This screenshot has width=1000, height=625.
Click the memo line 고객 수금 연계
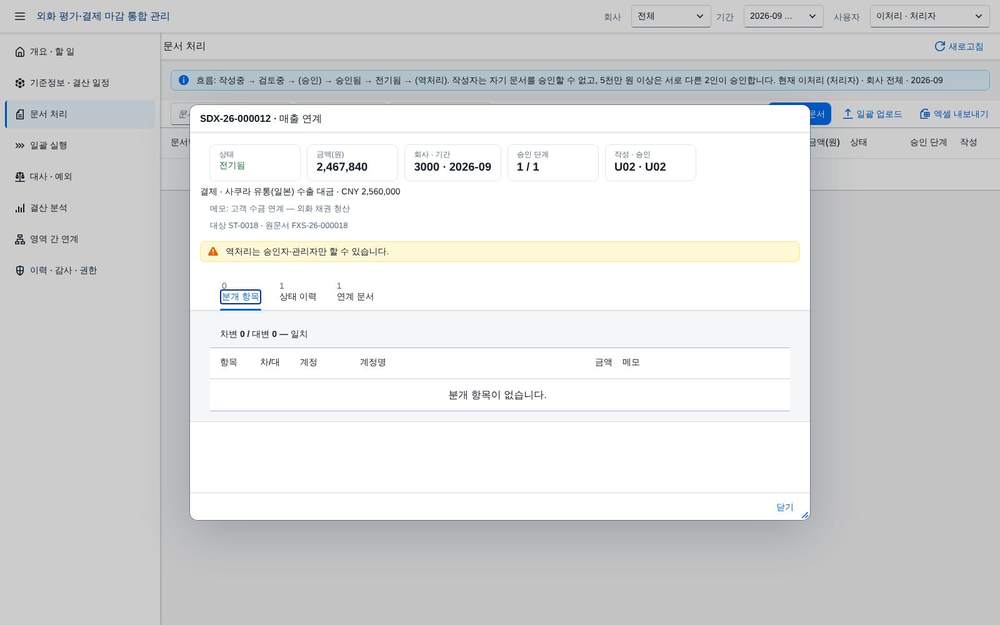pos(279,209)
